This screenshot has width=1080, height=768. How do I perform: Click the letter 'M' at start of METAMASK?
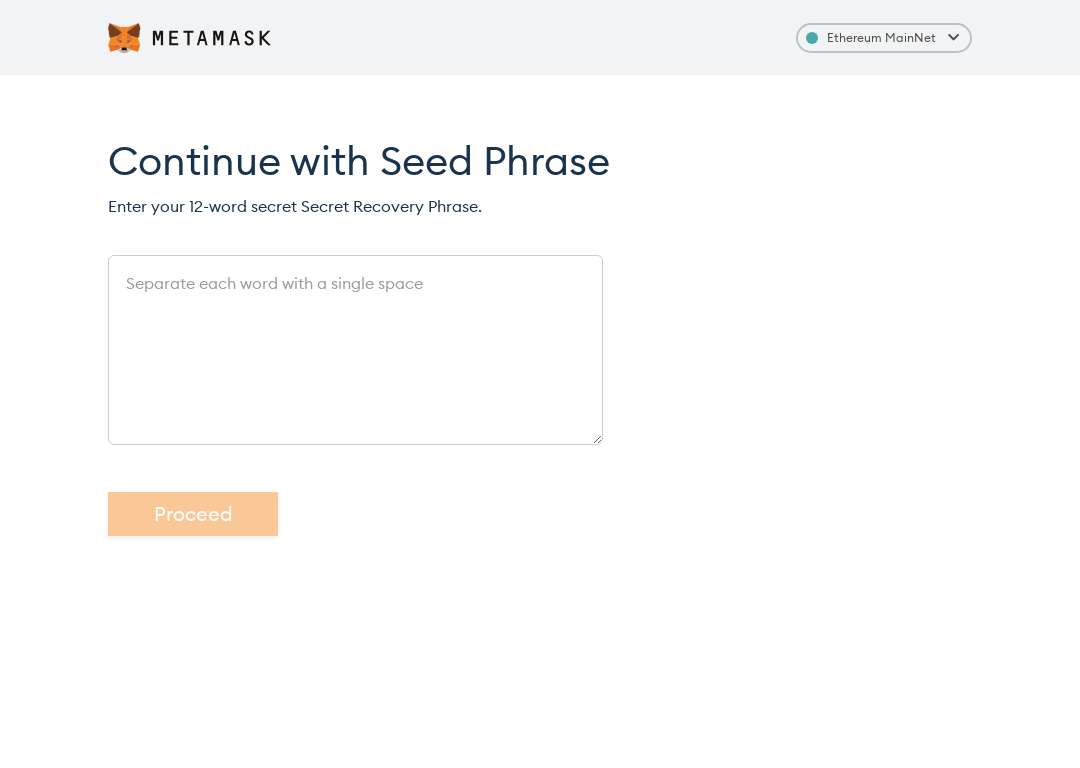158,38
